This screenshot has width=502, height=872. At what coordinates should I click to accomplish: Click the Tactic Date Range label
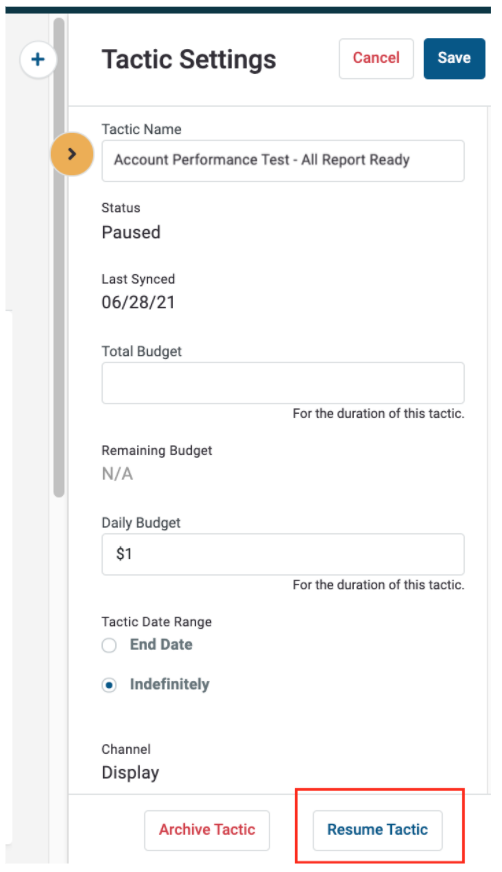pyautogui.click(x=157, y=622)
